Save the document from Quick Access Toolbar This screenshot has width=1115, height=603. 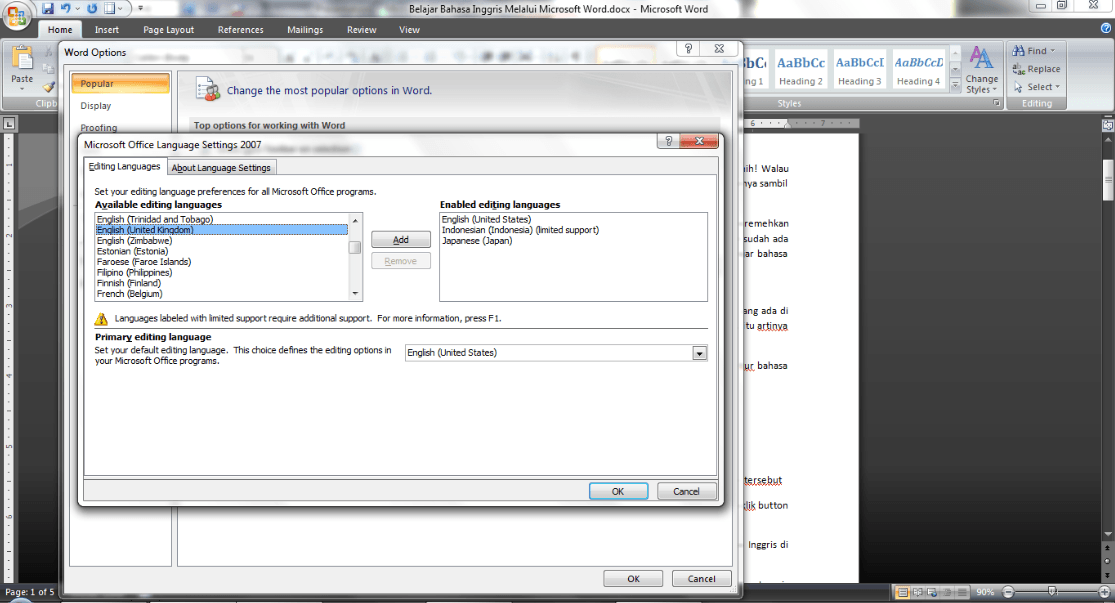[x=48, y=9]
